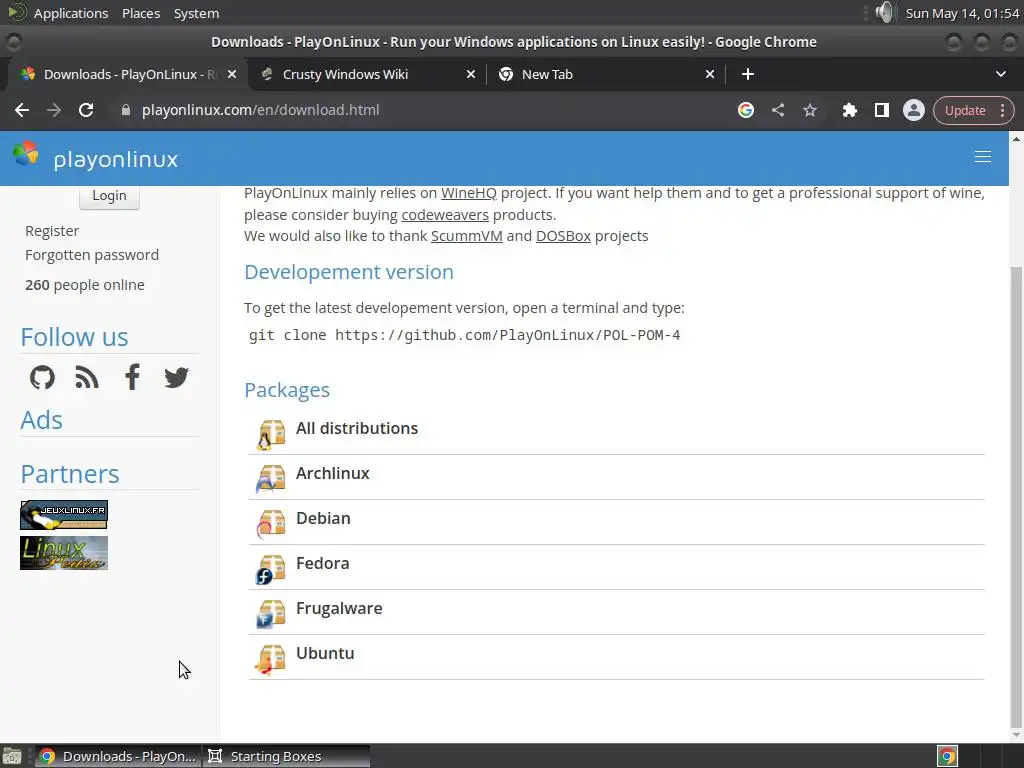Open the GitHub social icon
This screenshot has height=768, width=1024.
click(42, 377)
